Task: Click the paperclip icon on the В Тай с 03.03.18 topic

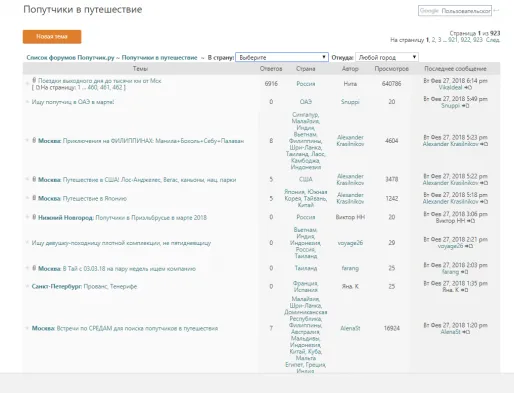Action: pos(34,268)
